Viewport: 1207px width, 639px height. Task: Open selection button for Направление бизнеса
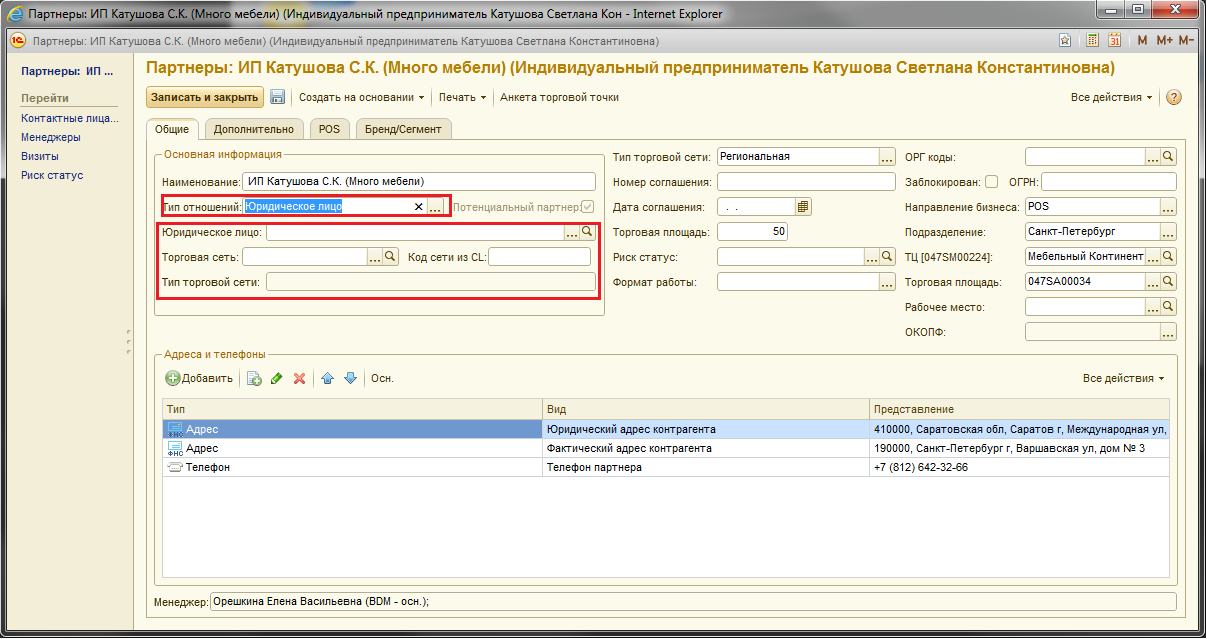click(1168, 207)
